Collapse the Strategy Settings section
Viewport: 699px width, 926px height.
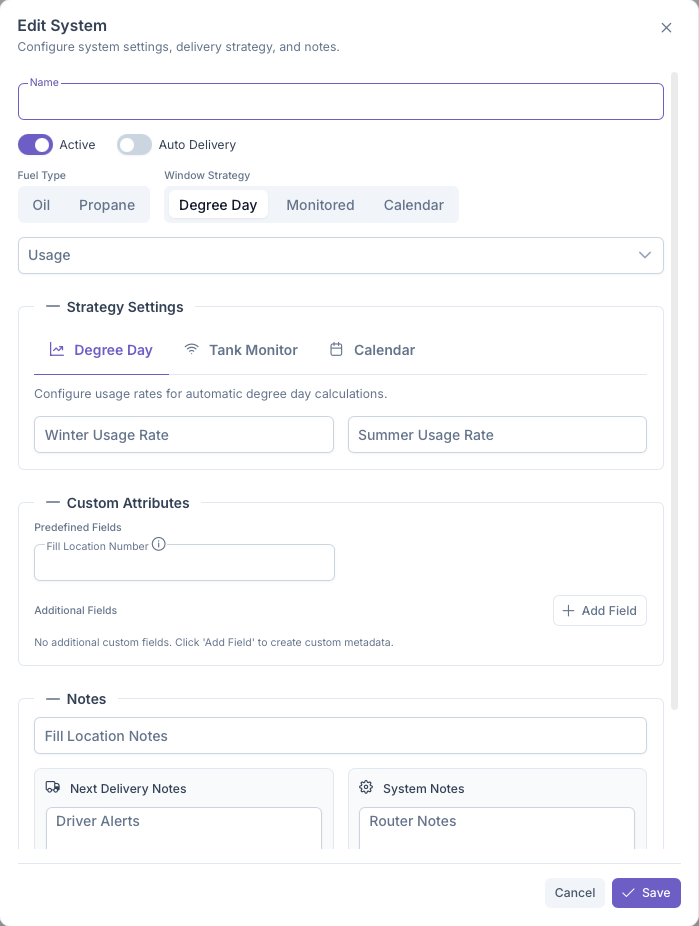[x=53, y=307]
